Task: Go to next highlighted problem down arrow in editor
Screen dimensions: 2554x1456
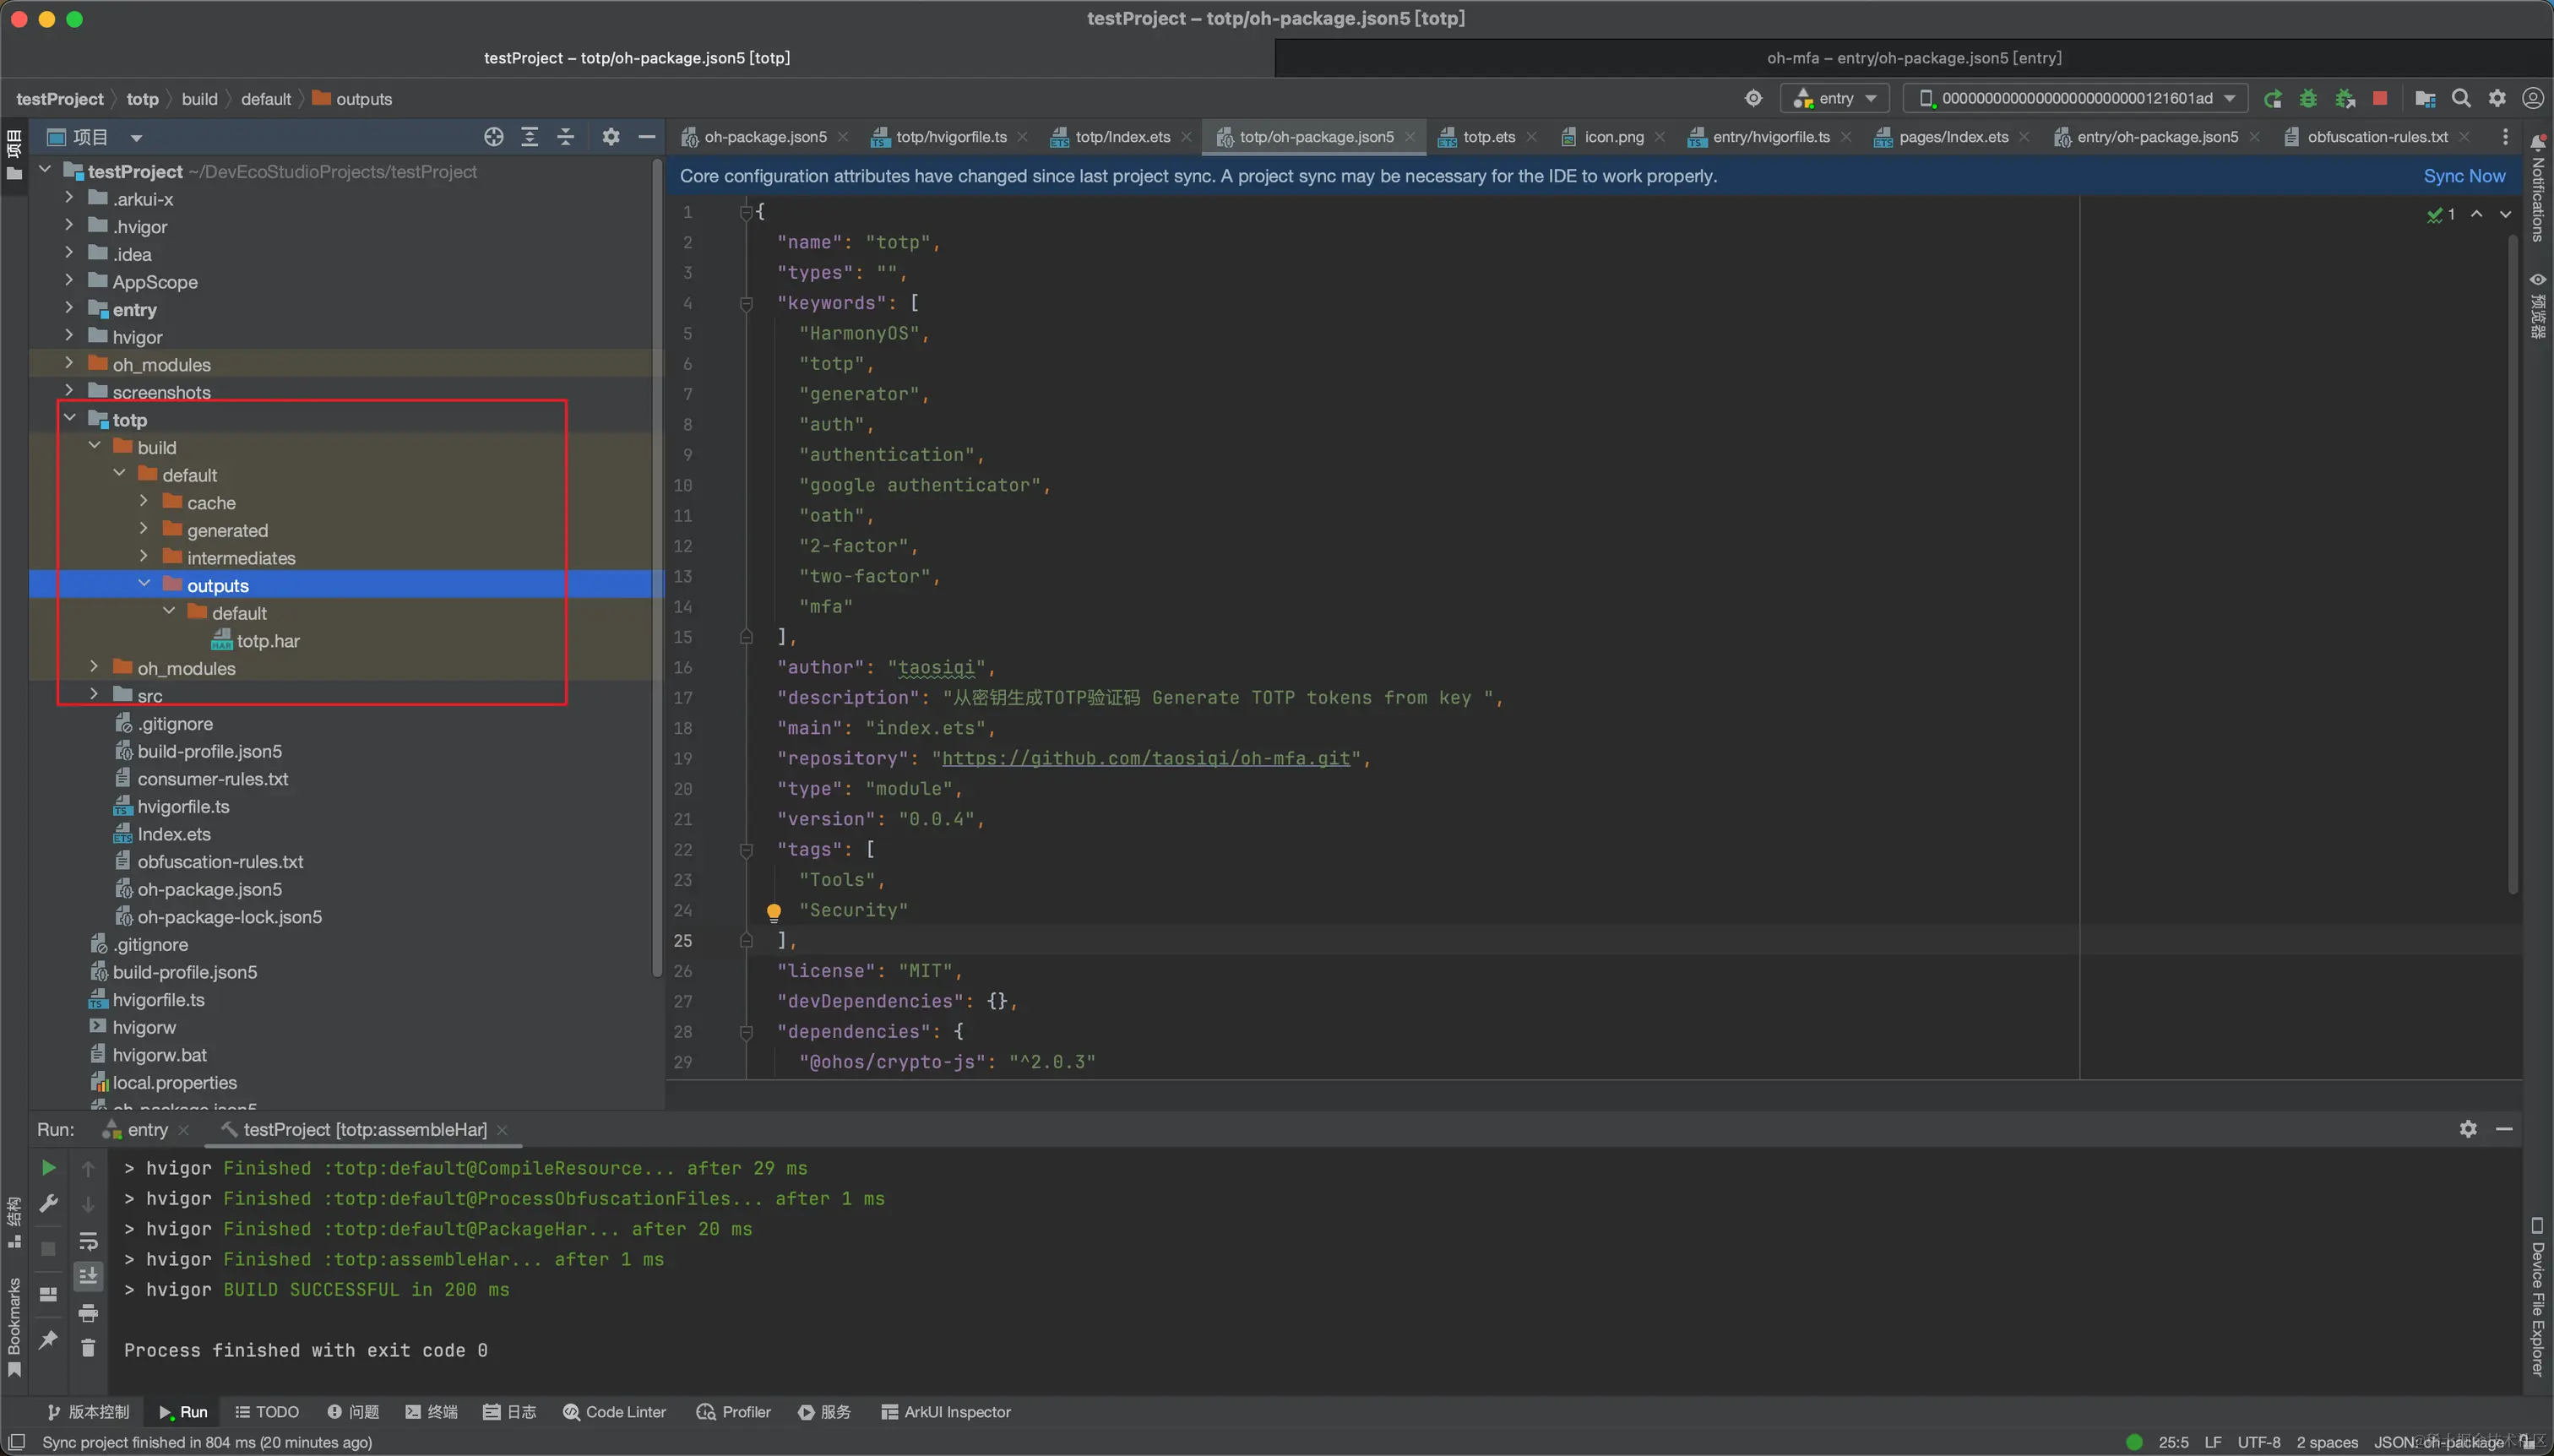Action: coord(2505,214)
